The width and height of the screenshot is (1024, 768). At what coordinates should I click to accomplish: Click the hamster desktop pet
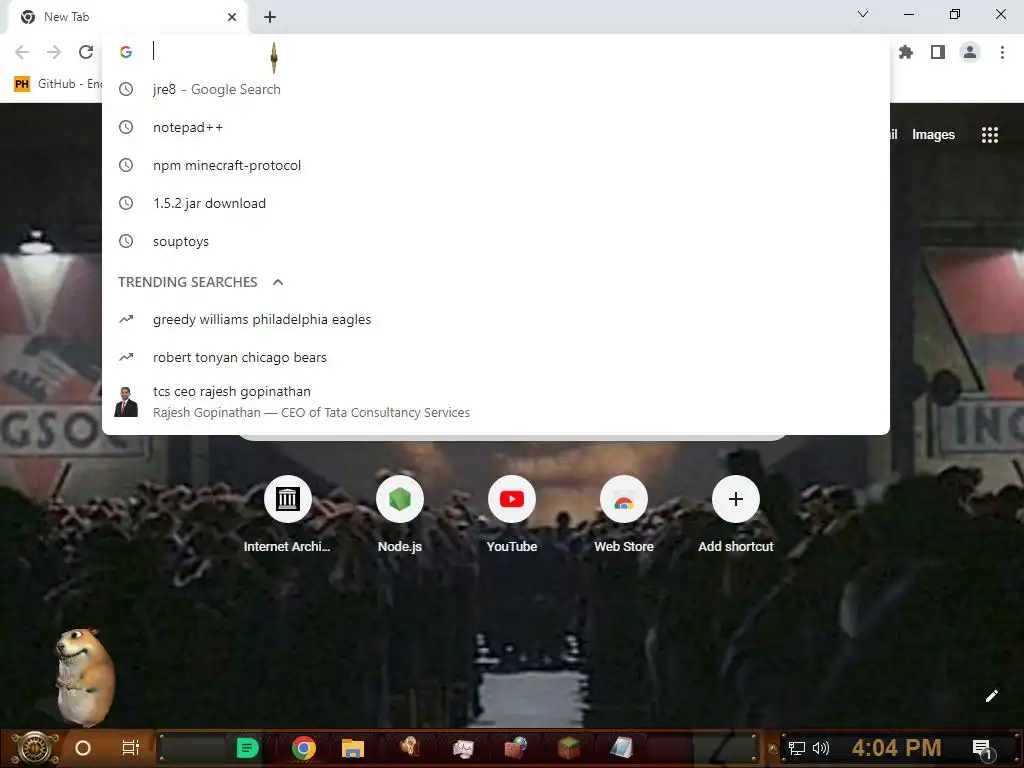click(x=84, y=677)
